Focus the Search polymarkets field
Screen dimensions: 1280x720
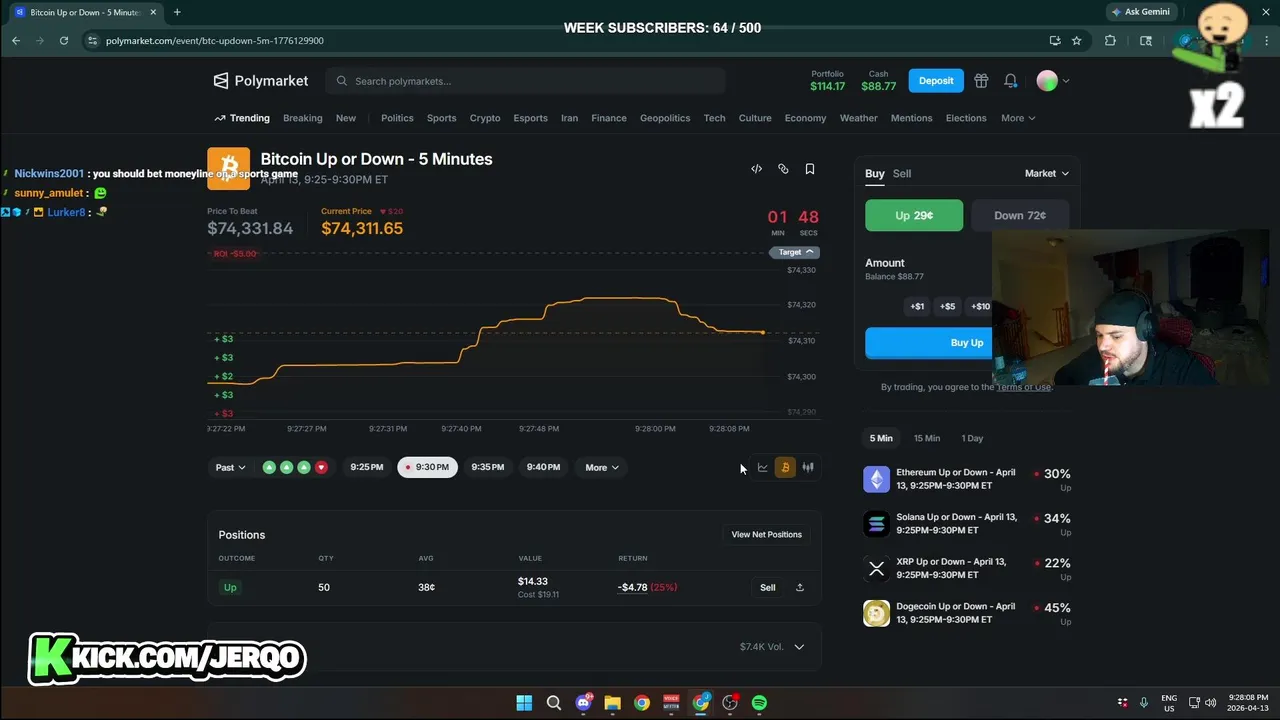[x=526, y=81]
